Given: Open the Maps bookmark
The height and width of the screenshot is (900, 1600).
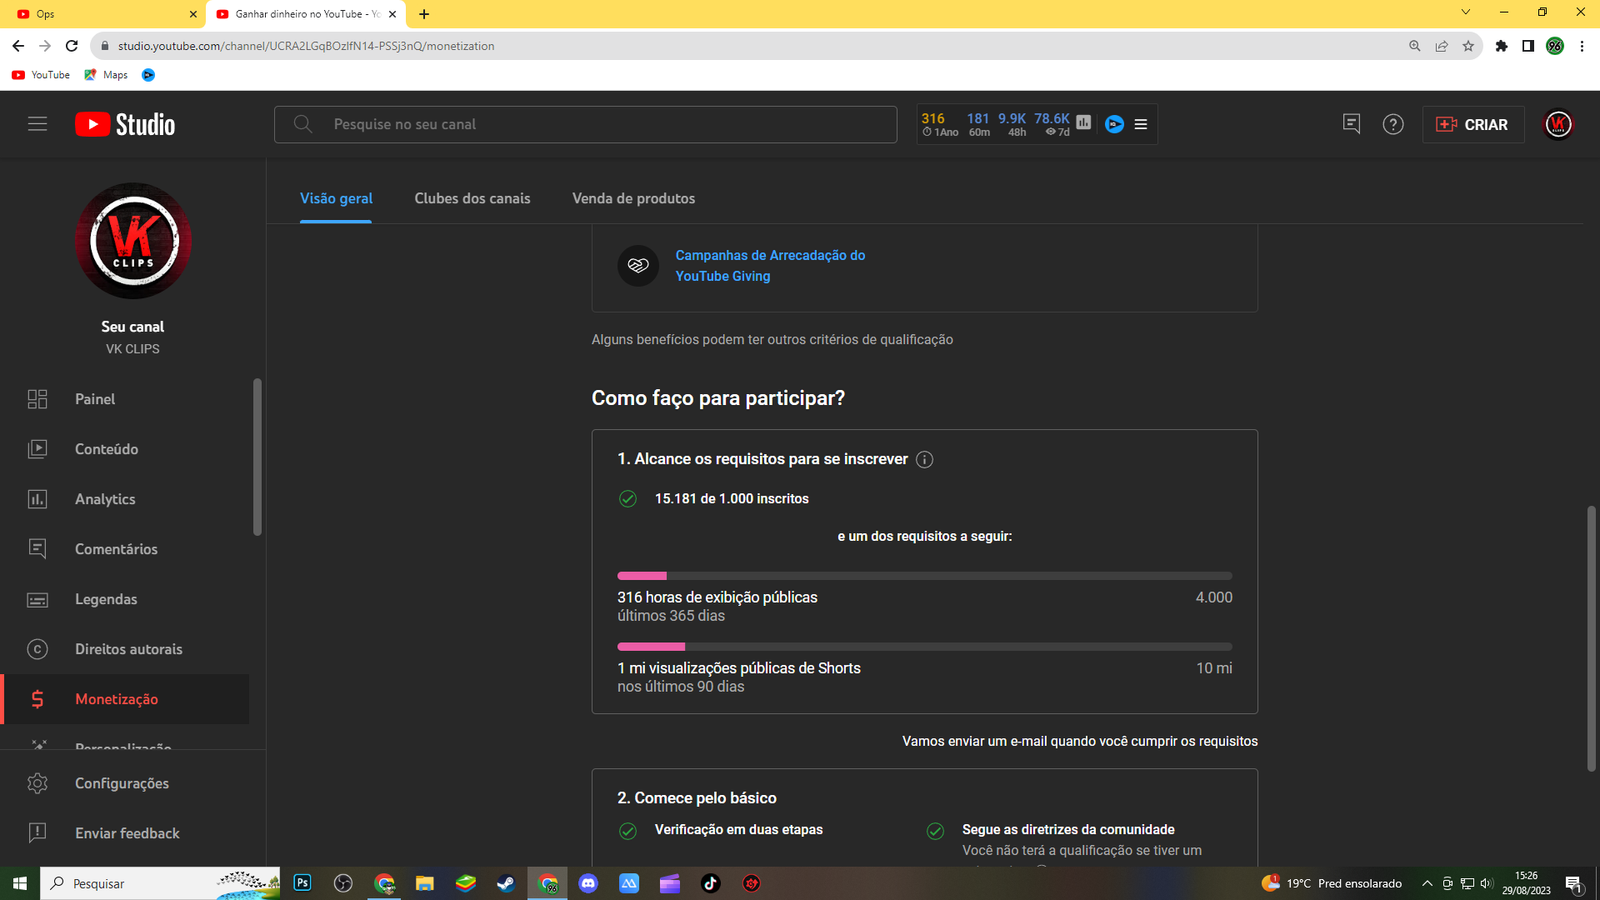Looking at the screenshot, I should (106, 75).
